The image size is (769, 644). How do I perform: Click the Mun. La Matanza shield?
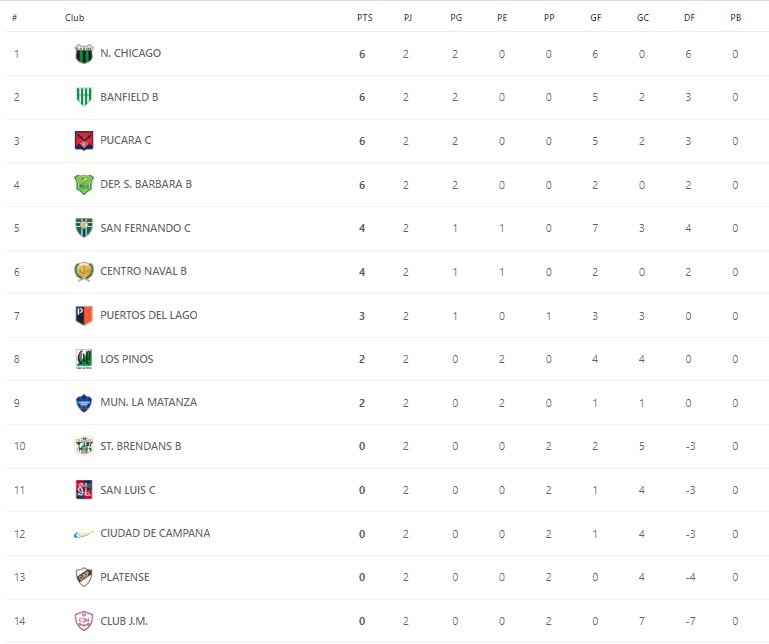click(84, 402)
